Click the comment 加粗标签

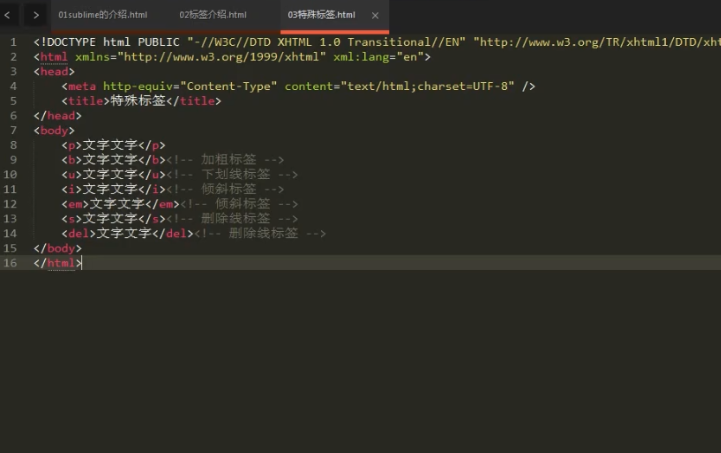[225, 160]
